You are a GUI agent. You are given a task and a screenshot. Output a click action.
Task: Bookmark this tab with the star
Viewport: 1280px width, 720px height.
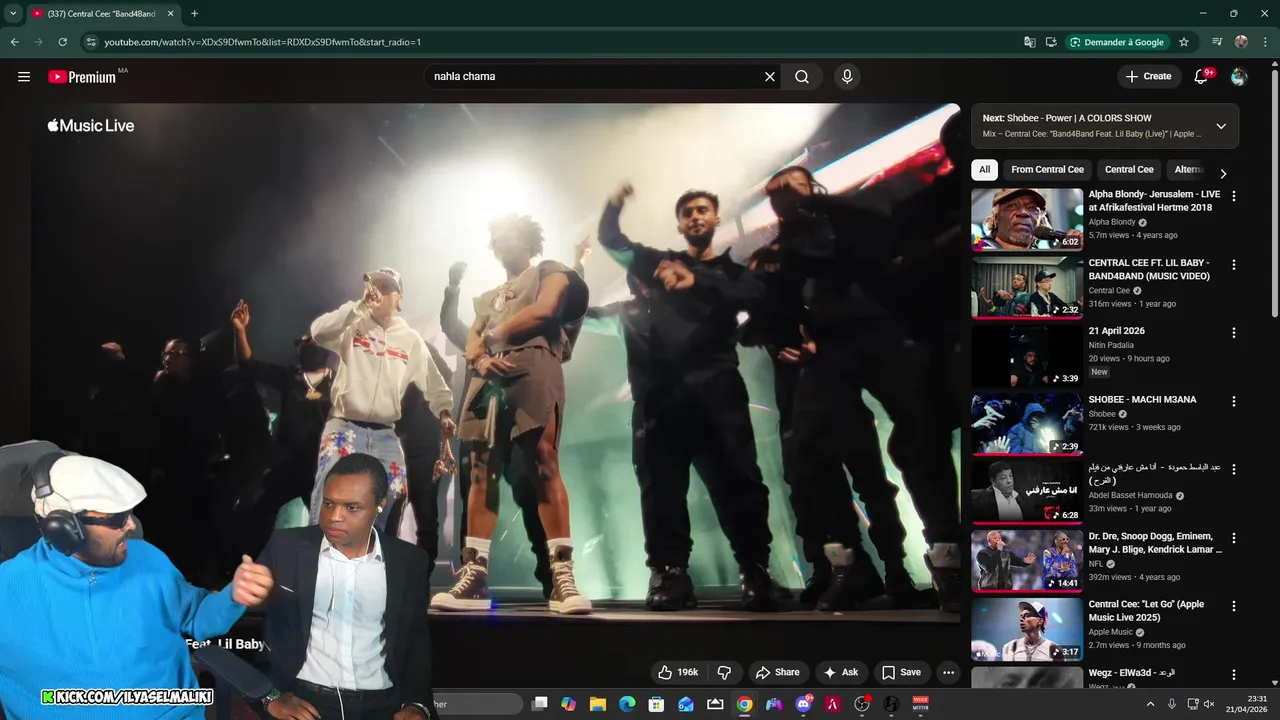[1184, 42]
